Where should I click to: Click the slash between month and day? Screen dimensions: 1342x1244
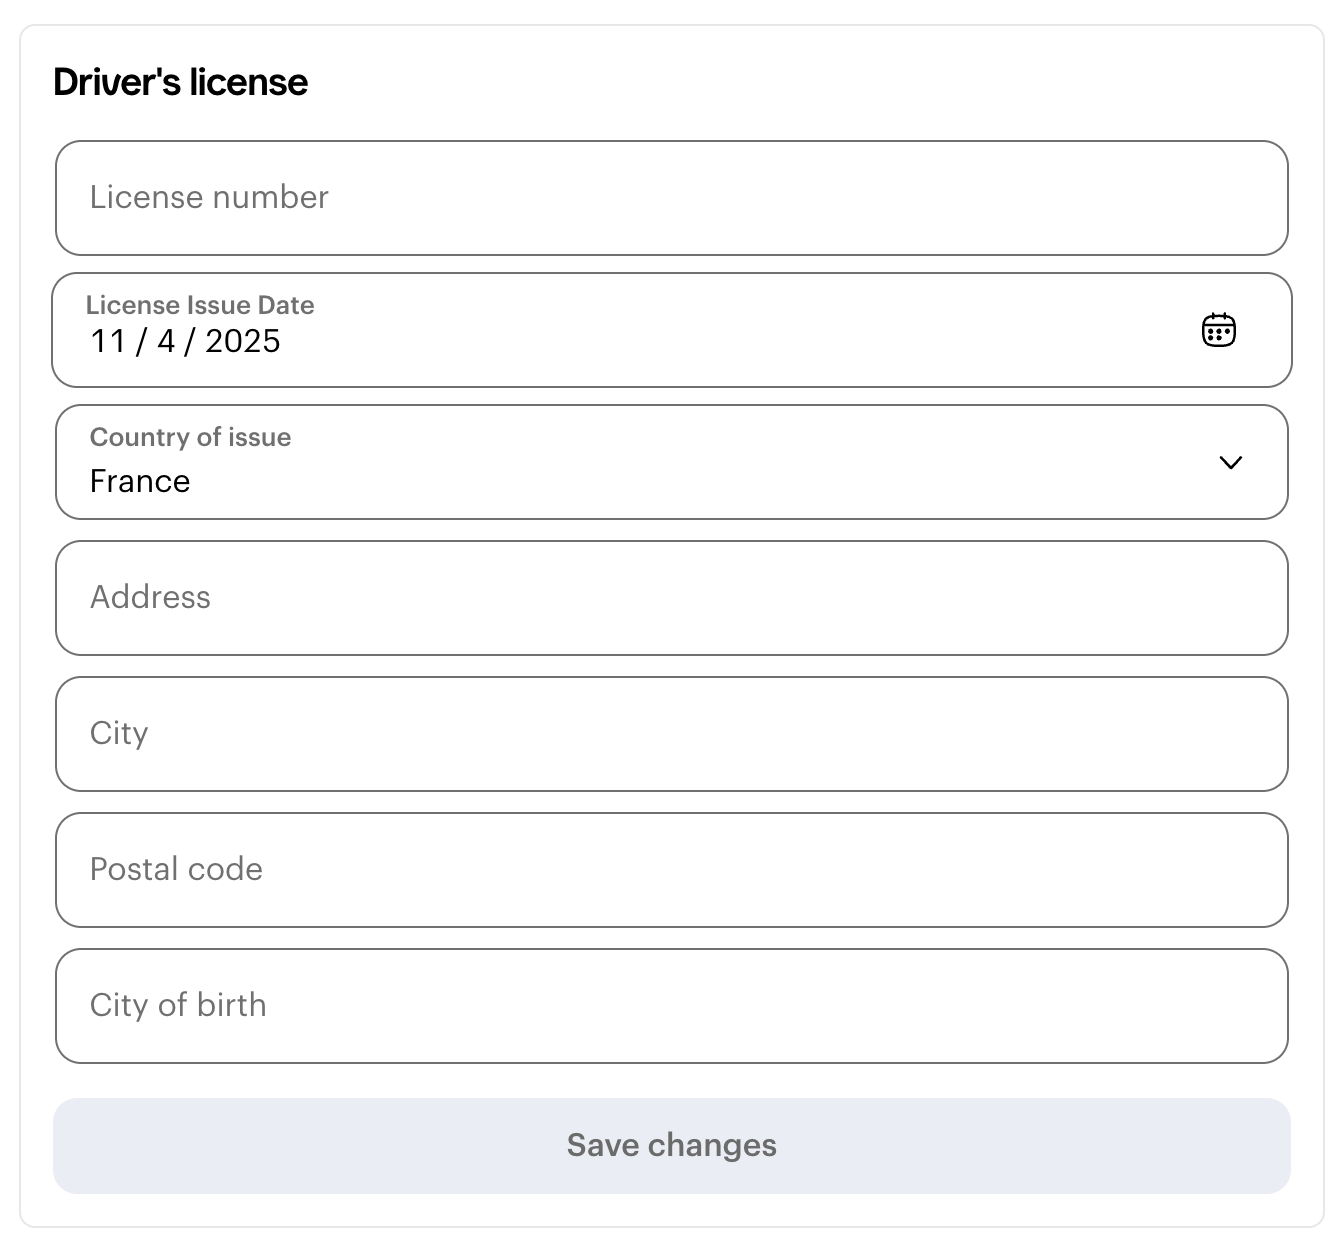pyautogui.click(x=141, y=341)
